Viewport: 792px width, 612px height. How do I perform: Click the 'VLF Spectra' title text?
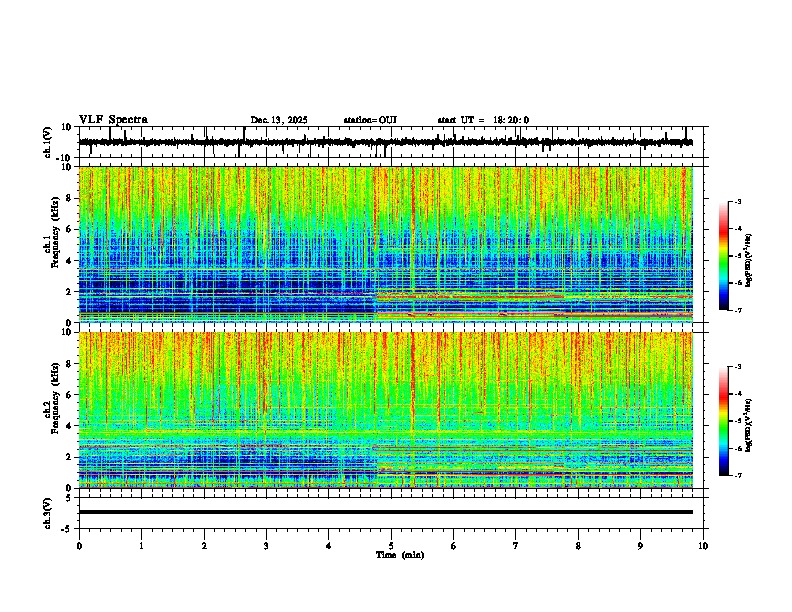tap(113, 120)
